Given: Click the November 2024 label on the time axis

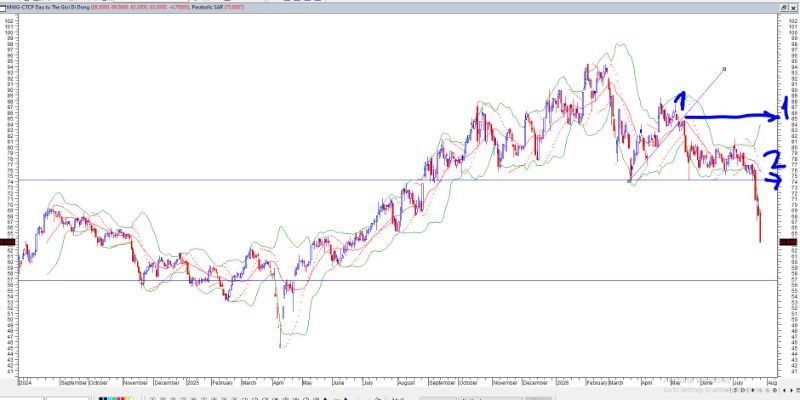Looking at the screenshot, I should point(135,383).
